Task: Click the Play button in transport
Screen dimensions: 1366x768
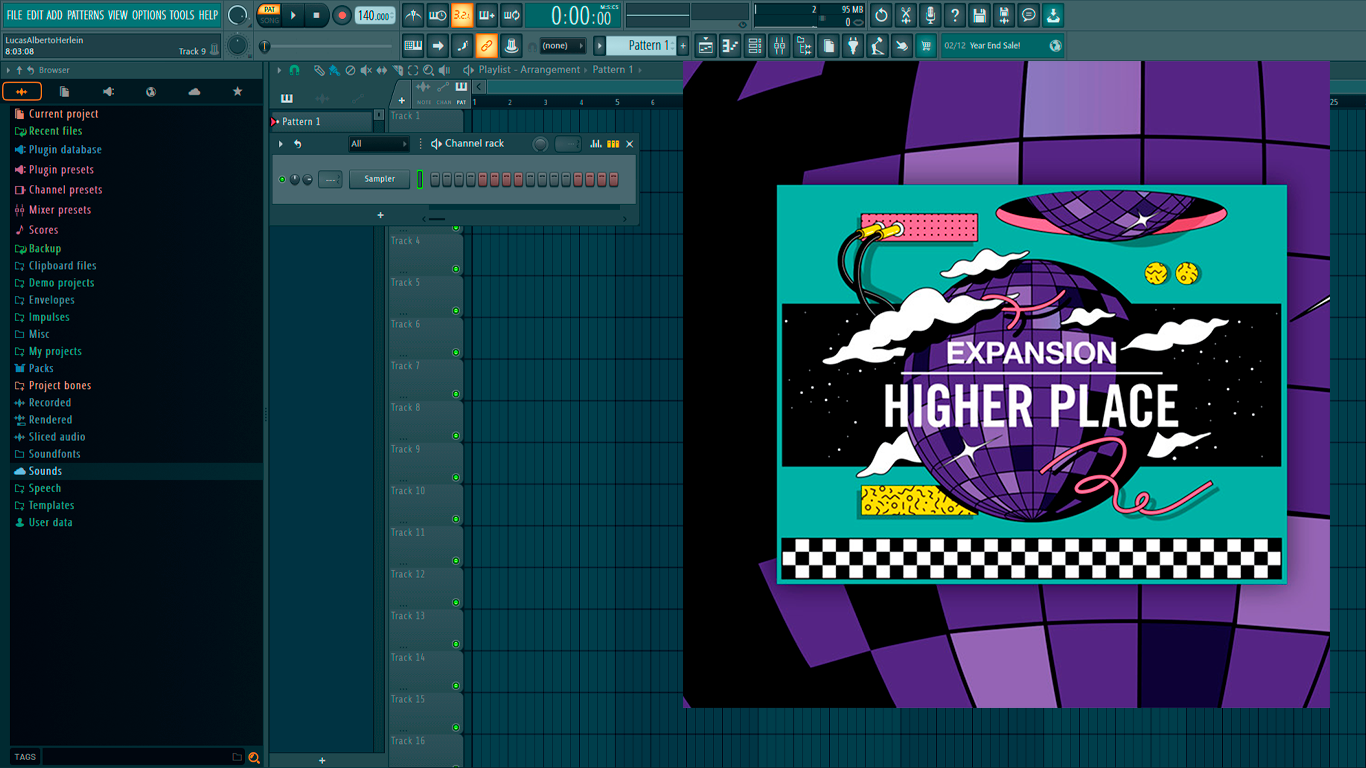Action: coord(293,15)
